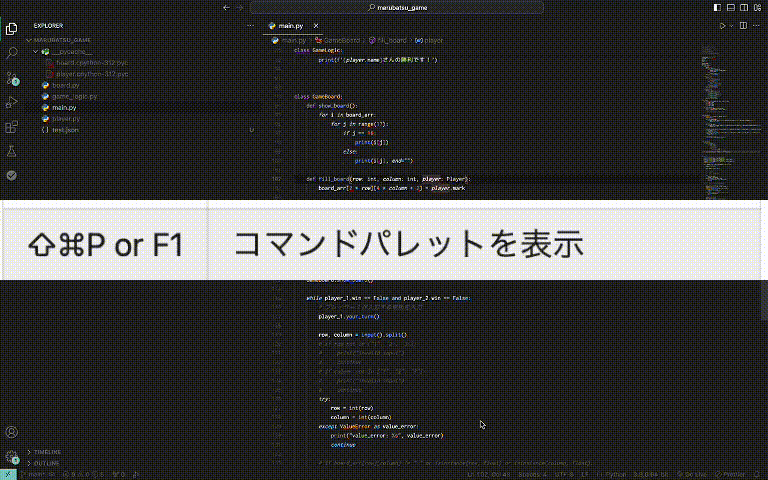768x480 pixels.
Task: Toggle the bottom panel layout icon
Action: (x=731, y=7)
